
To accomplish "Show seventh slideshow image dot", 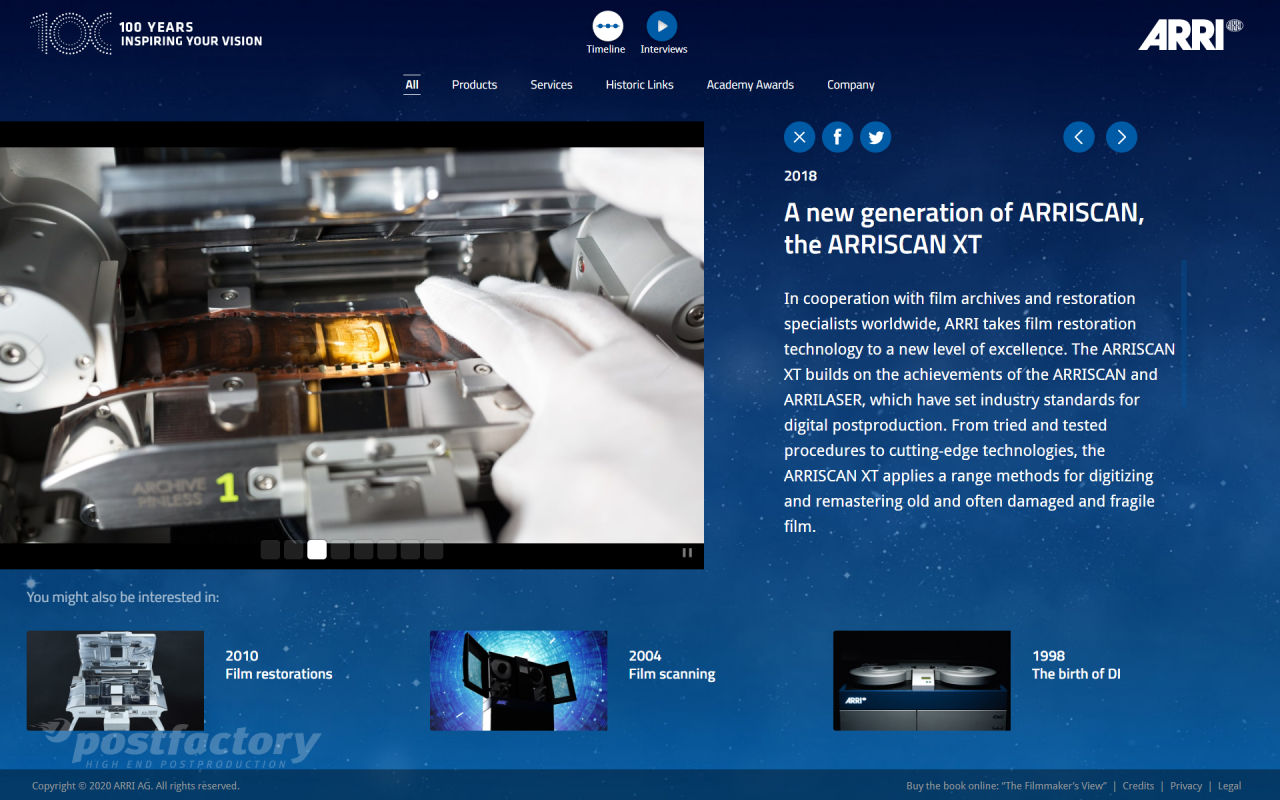I will point(410,549).
